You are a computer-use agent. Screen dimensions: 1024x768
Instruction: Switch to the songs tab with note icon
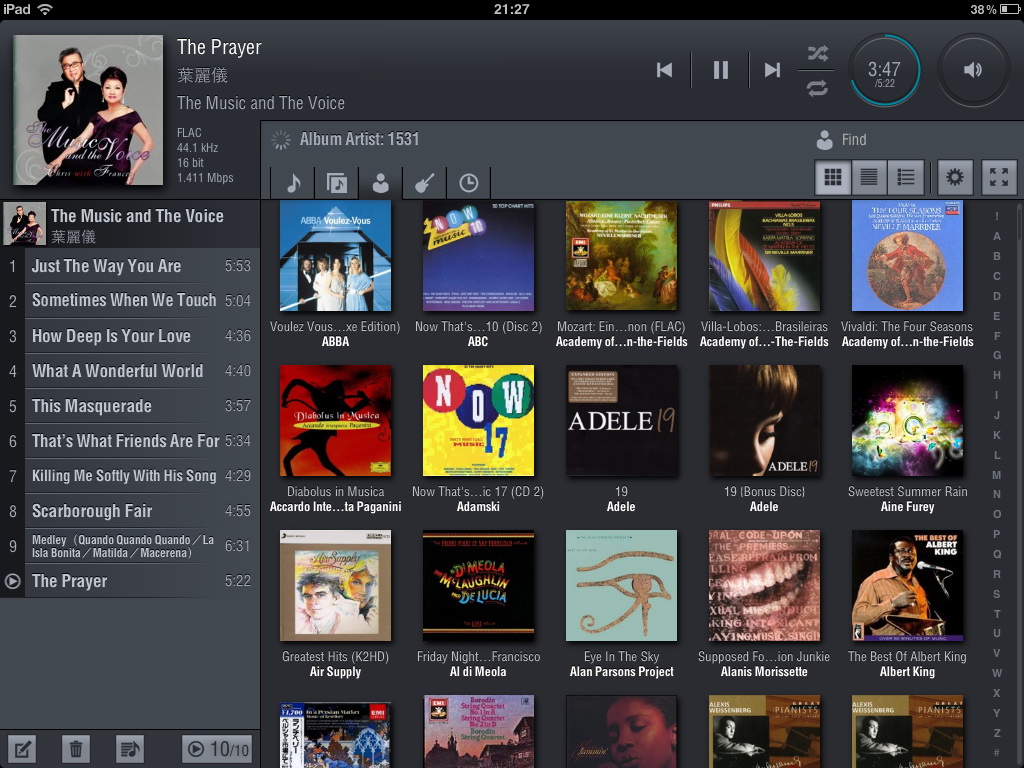tap(293, 183)
